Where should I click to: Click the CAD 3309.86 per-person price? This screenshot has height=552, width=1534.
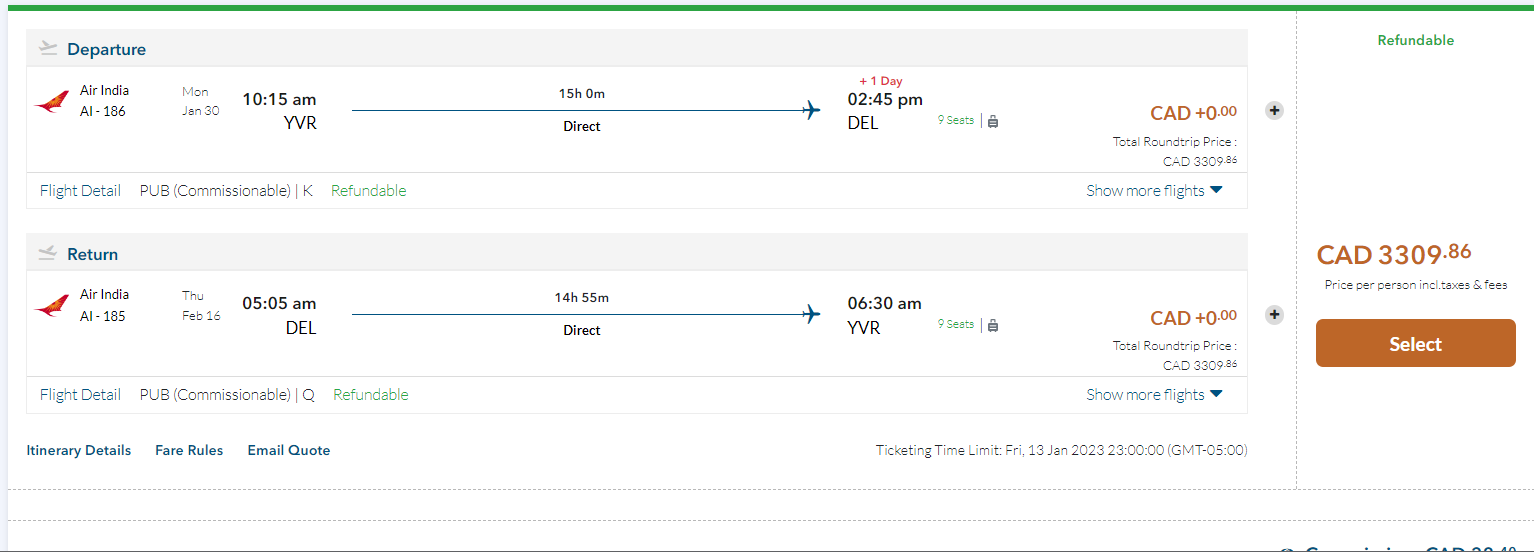tap(1394, 255)
